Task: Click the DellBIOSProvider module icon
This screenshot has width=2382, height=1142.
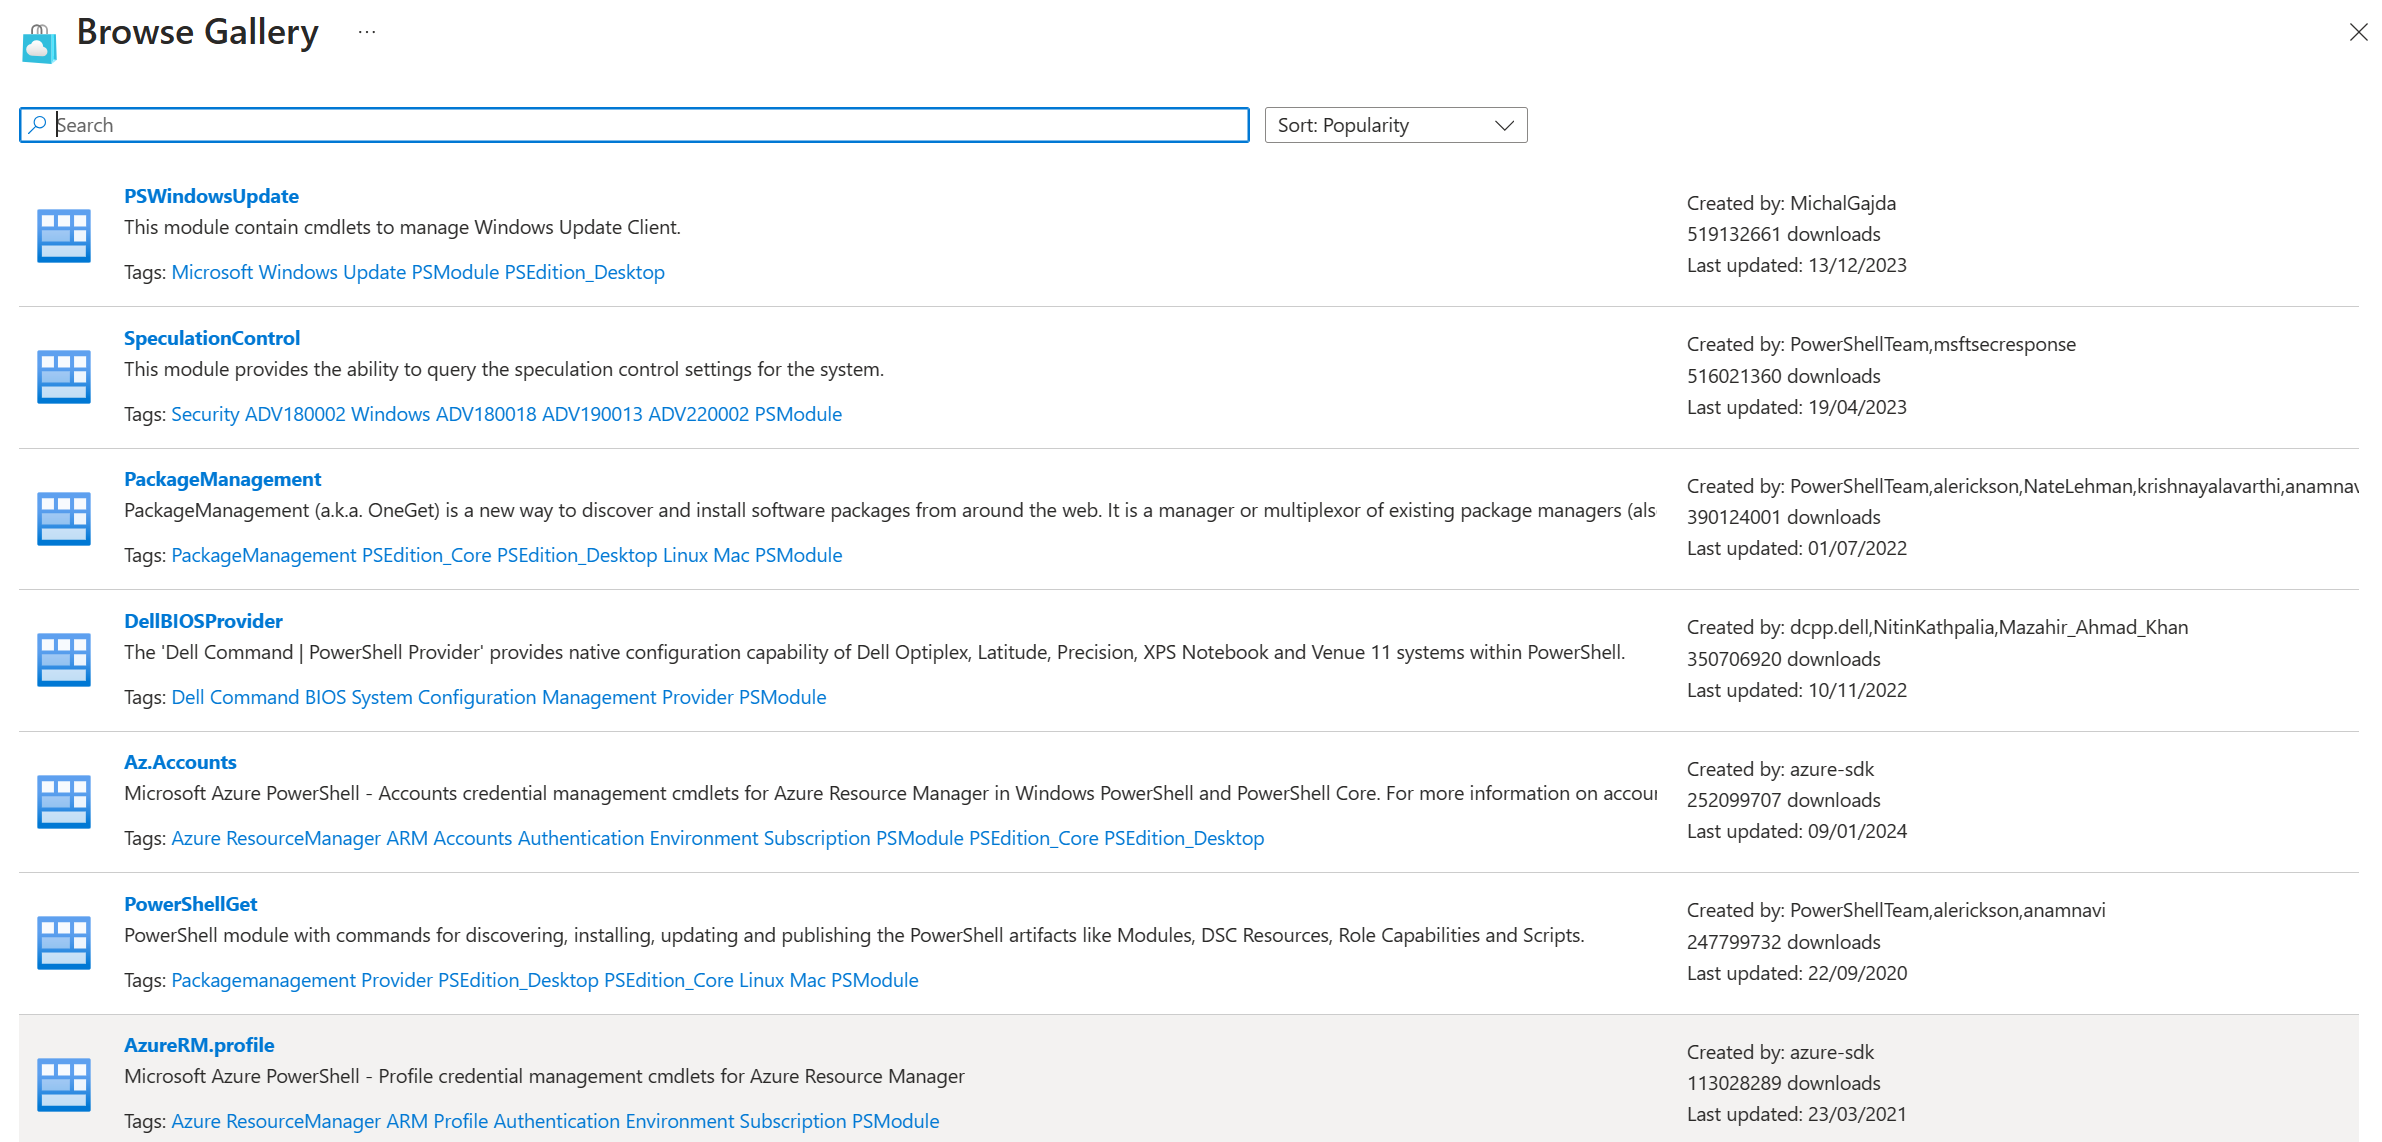Action: (x=64, y=660)
